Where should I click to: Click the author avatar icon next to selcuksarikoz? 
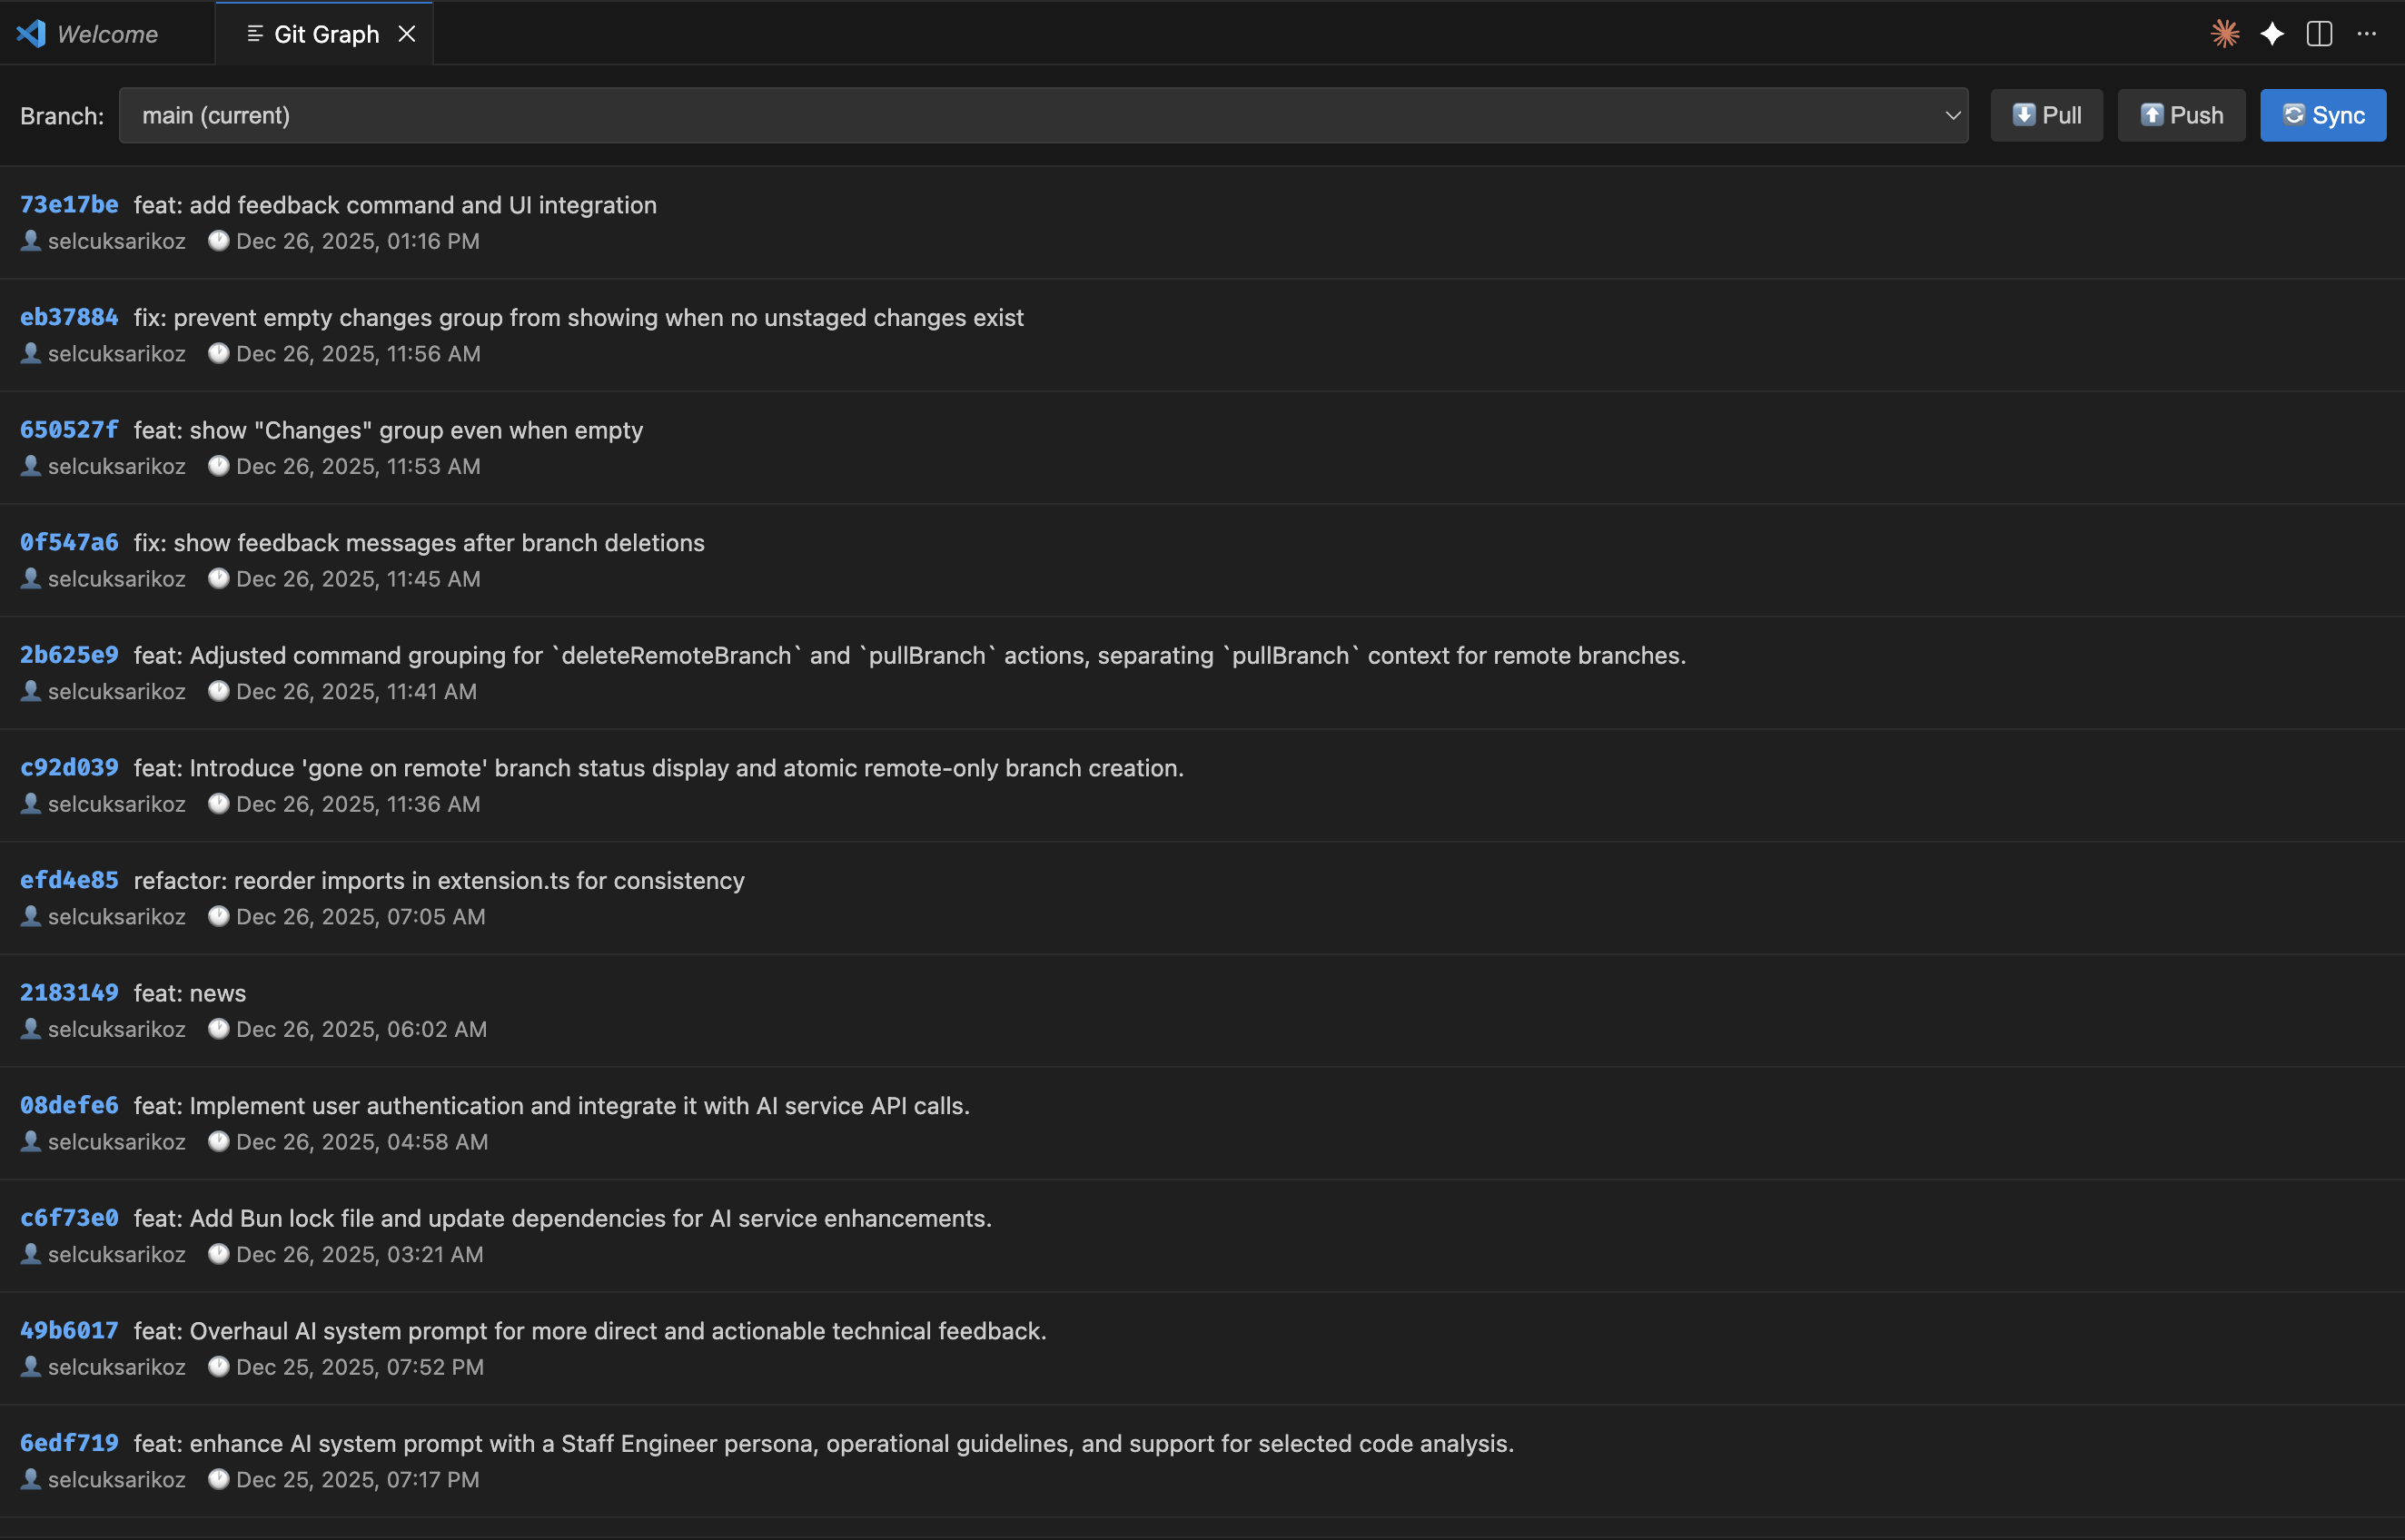pyautogui.click(x=29, y=240)
